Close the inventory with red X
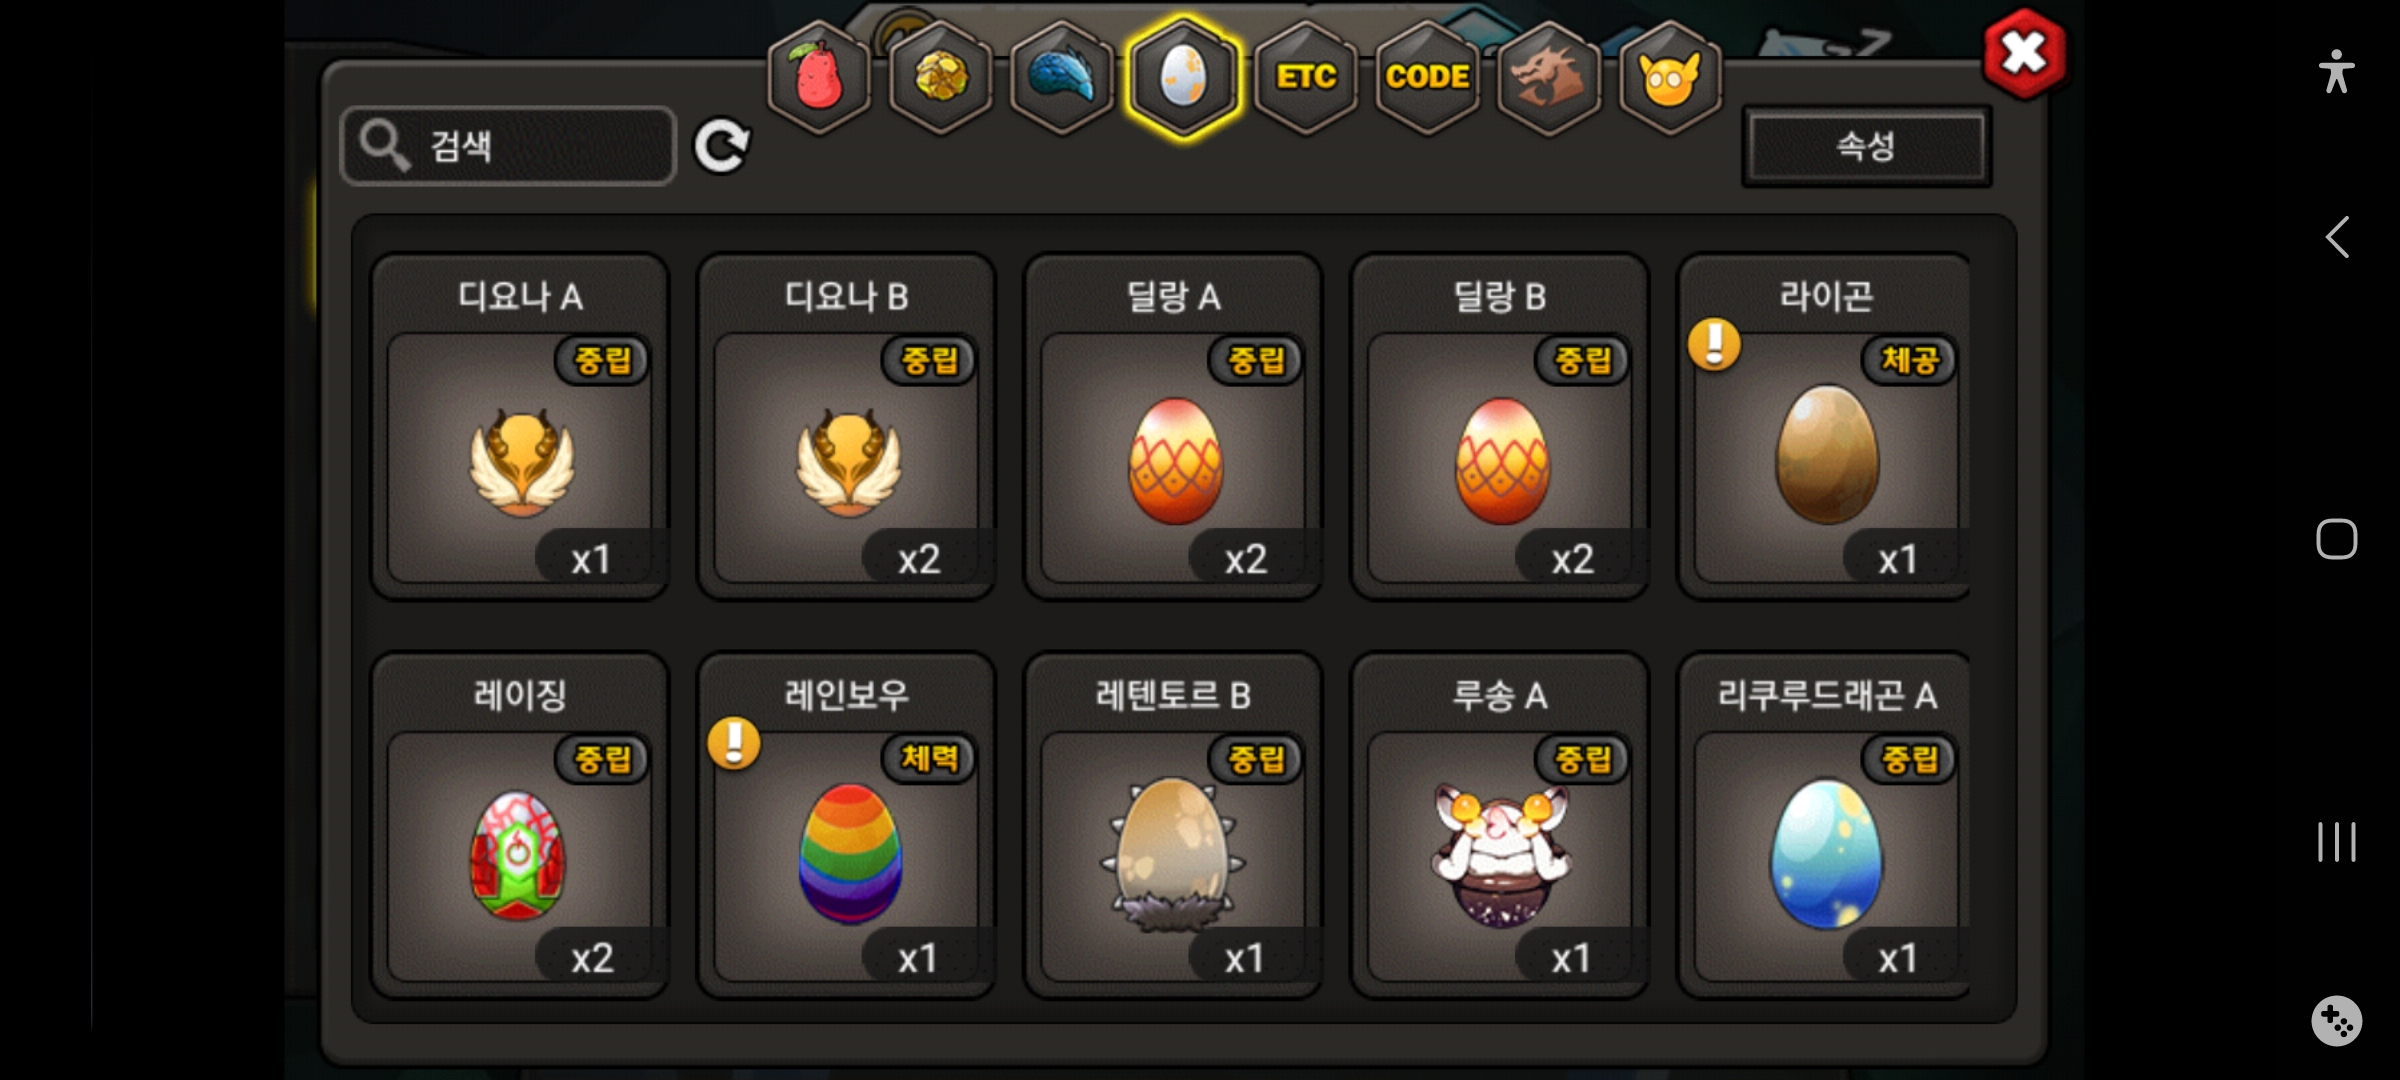Viewport: 2400px width, 1080px height. click(x=2025, y=54)
